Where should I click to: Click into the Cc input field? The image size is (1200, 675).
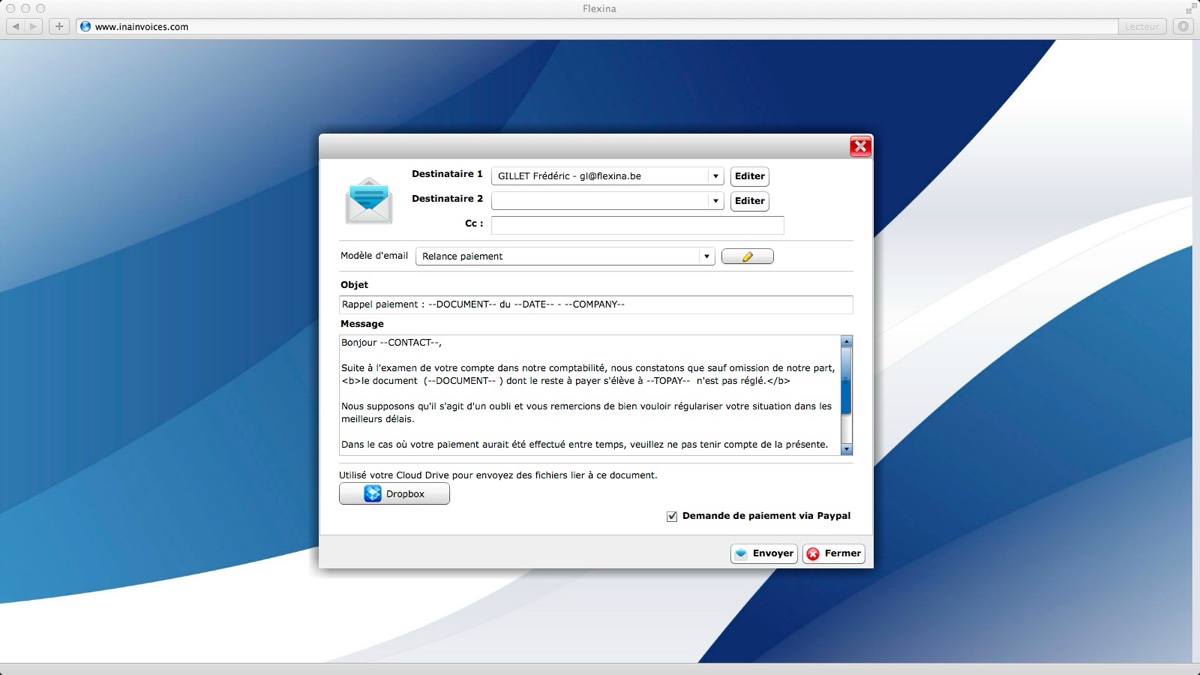click(x=637, y=225)
